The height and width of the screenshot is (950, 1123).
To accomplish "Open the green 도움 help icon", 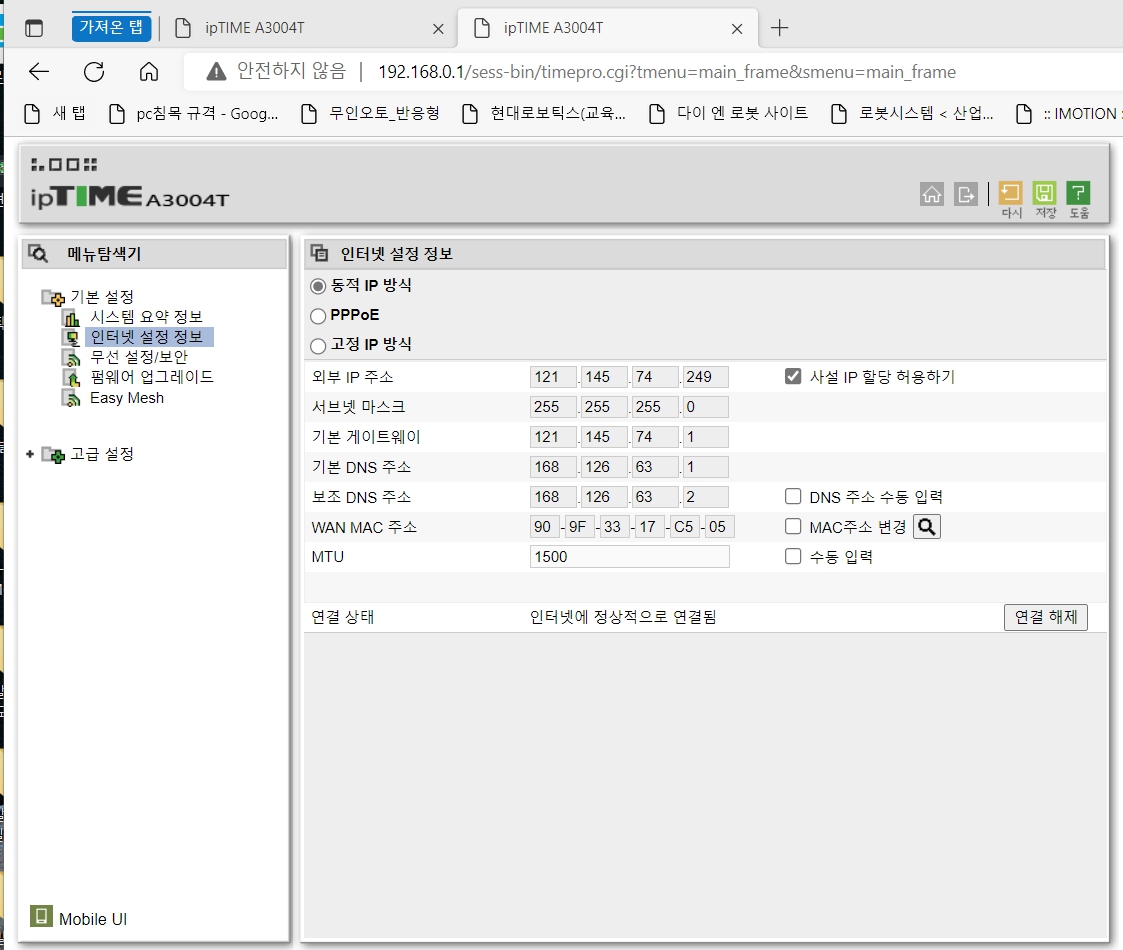I will (x=1078, y=193).
